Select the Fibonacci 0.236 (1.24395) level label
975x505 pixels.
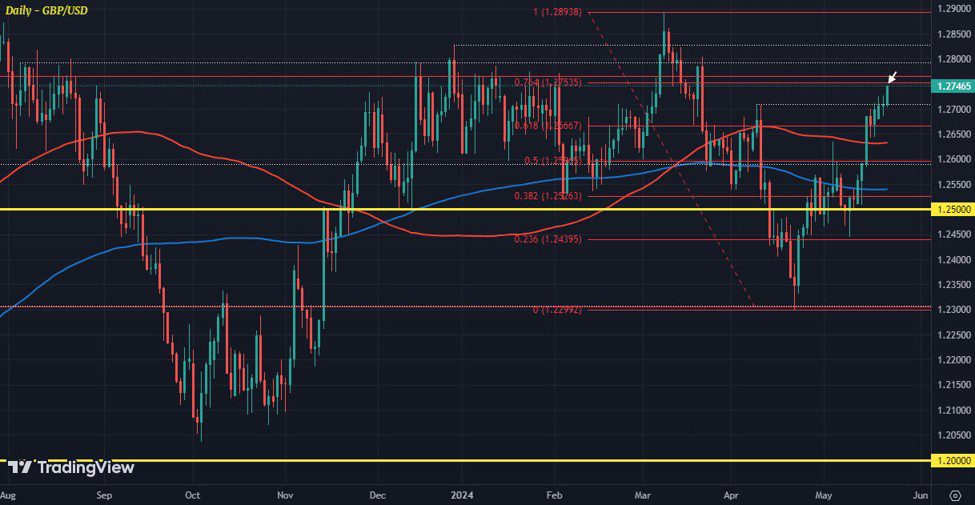548,240
